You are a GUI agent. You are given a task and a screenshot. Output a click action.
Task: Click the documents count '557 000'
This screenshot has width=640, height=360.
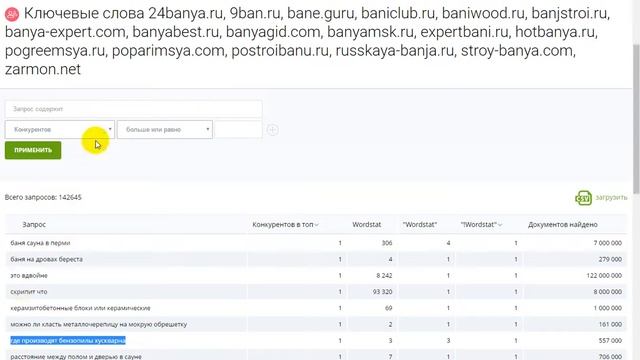tap(610, 340)
